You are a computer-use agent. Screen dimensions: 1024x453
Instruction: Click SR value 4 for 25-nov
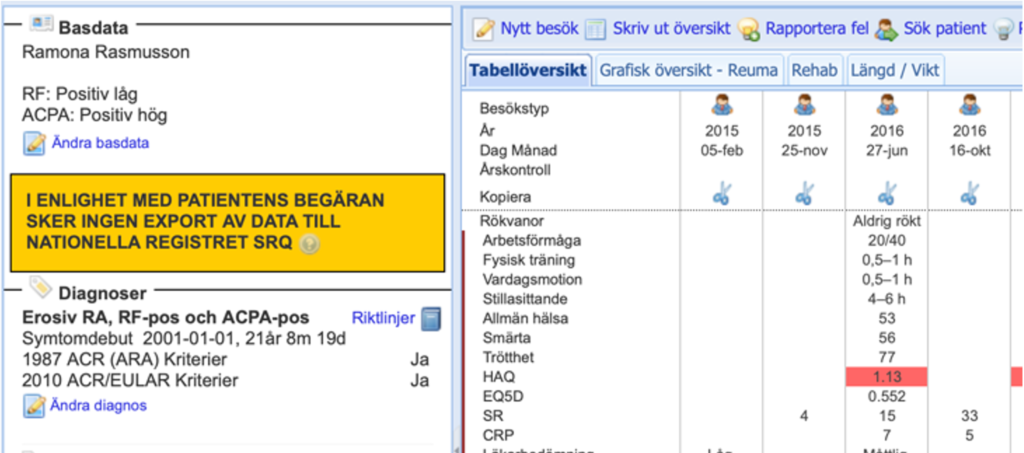804,416
